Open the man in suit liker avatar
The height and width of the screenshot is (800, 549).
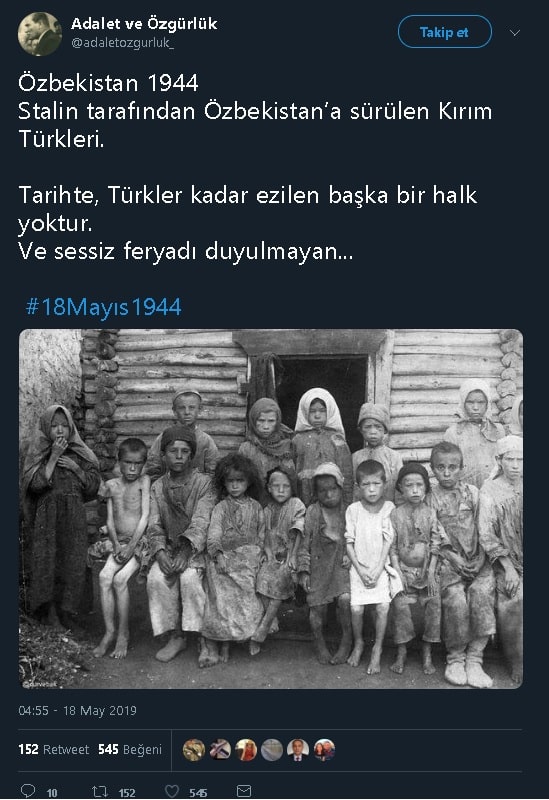tap(298, 750)
